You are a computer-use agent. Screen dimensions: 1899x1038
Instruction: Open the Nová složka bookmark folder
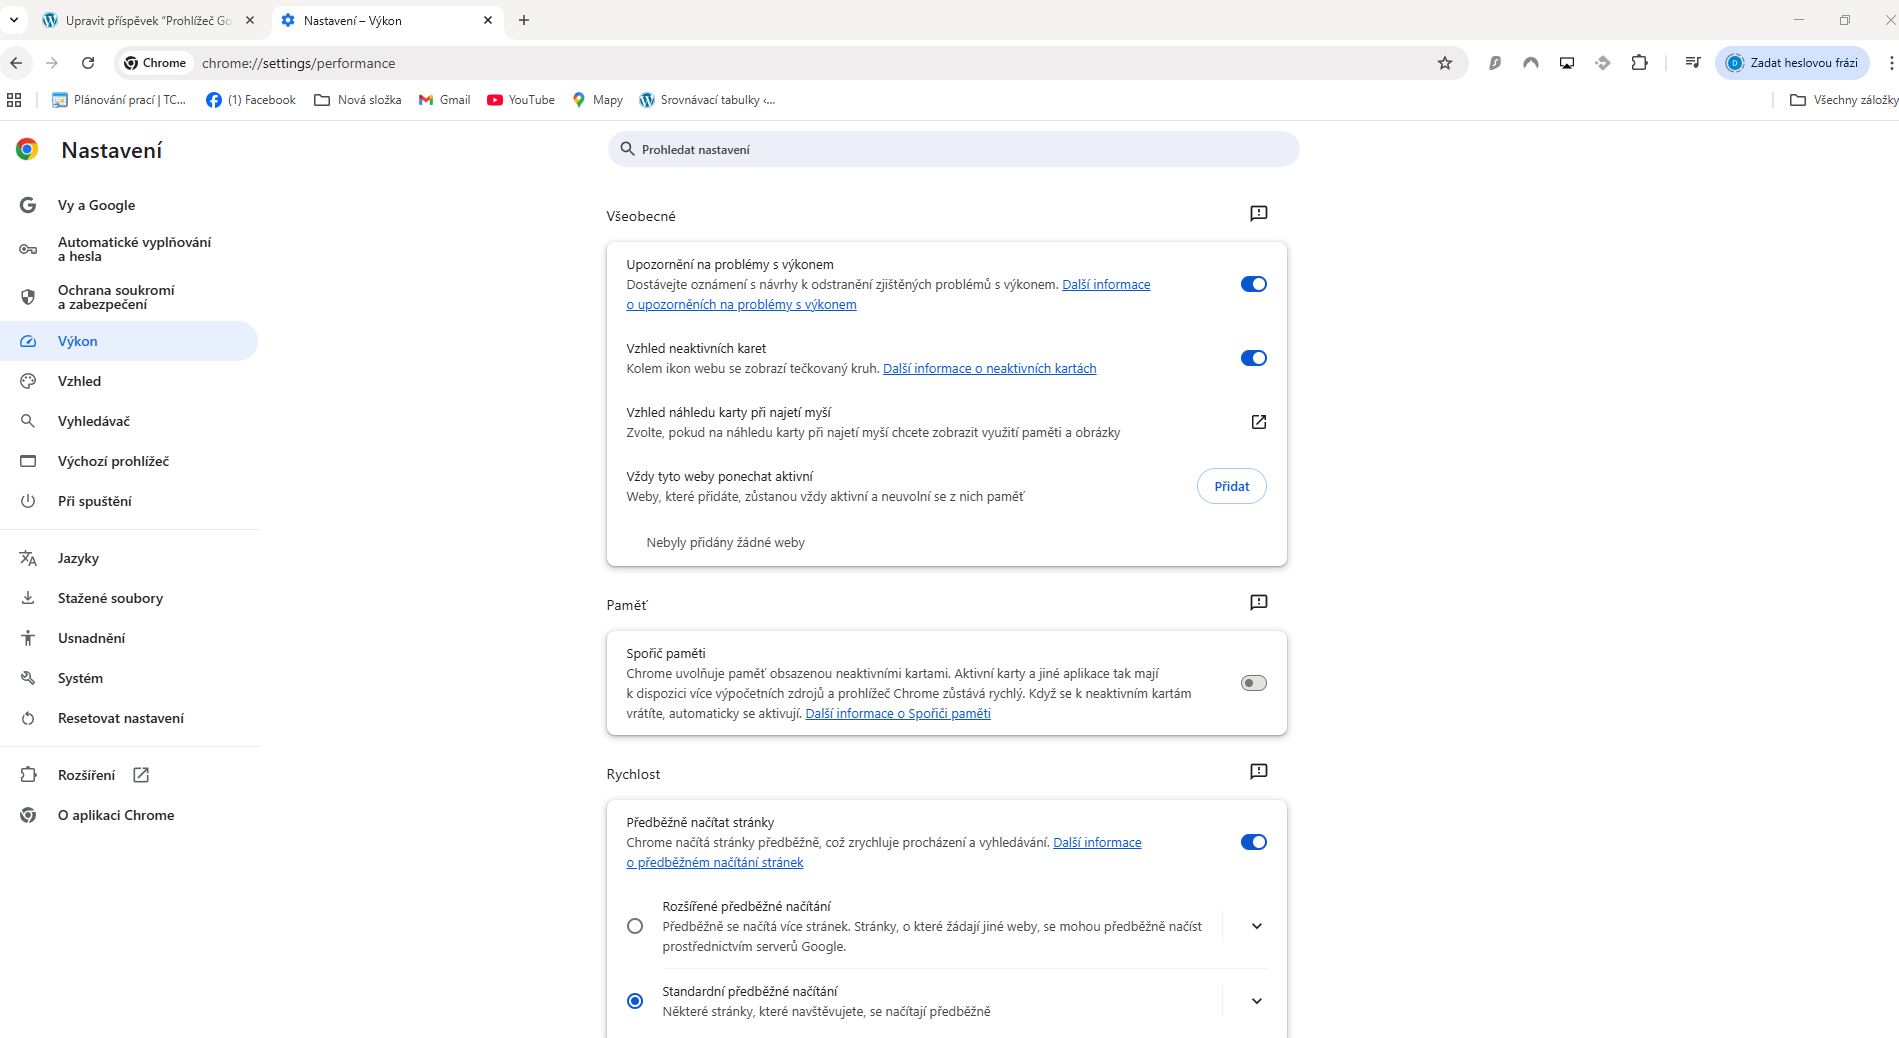(358, 100)
